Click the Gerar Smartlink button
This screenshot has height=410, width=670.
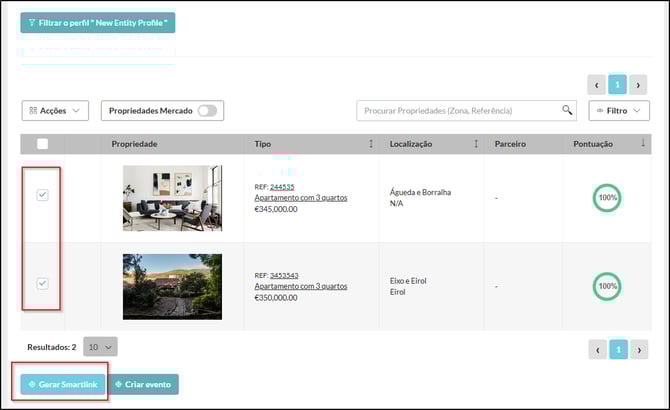point(62,384)
